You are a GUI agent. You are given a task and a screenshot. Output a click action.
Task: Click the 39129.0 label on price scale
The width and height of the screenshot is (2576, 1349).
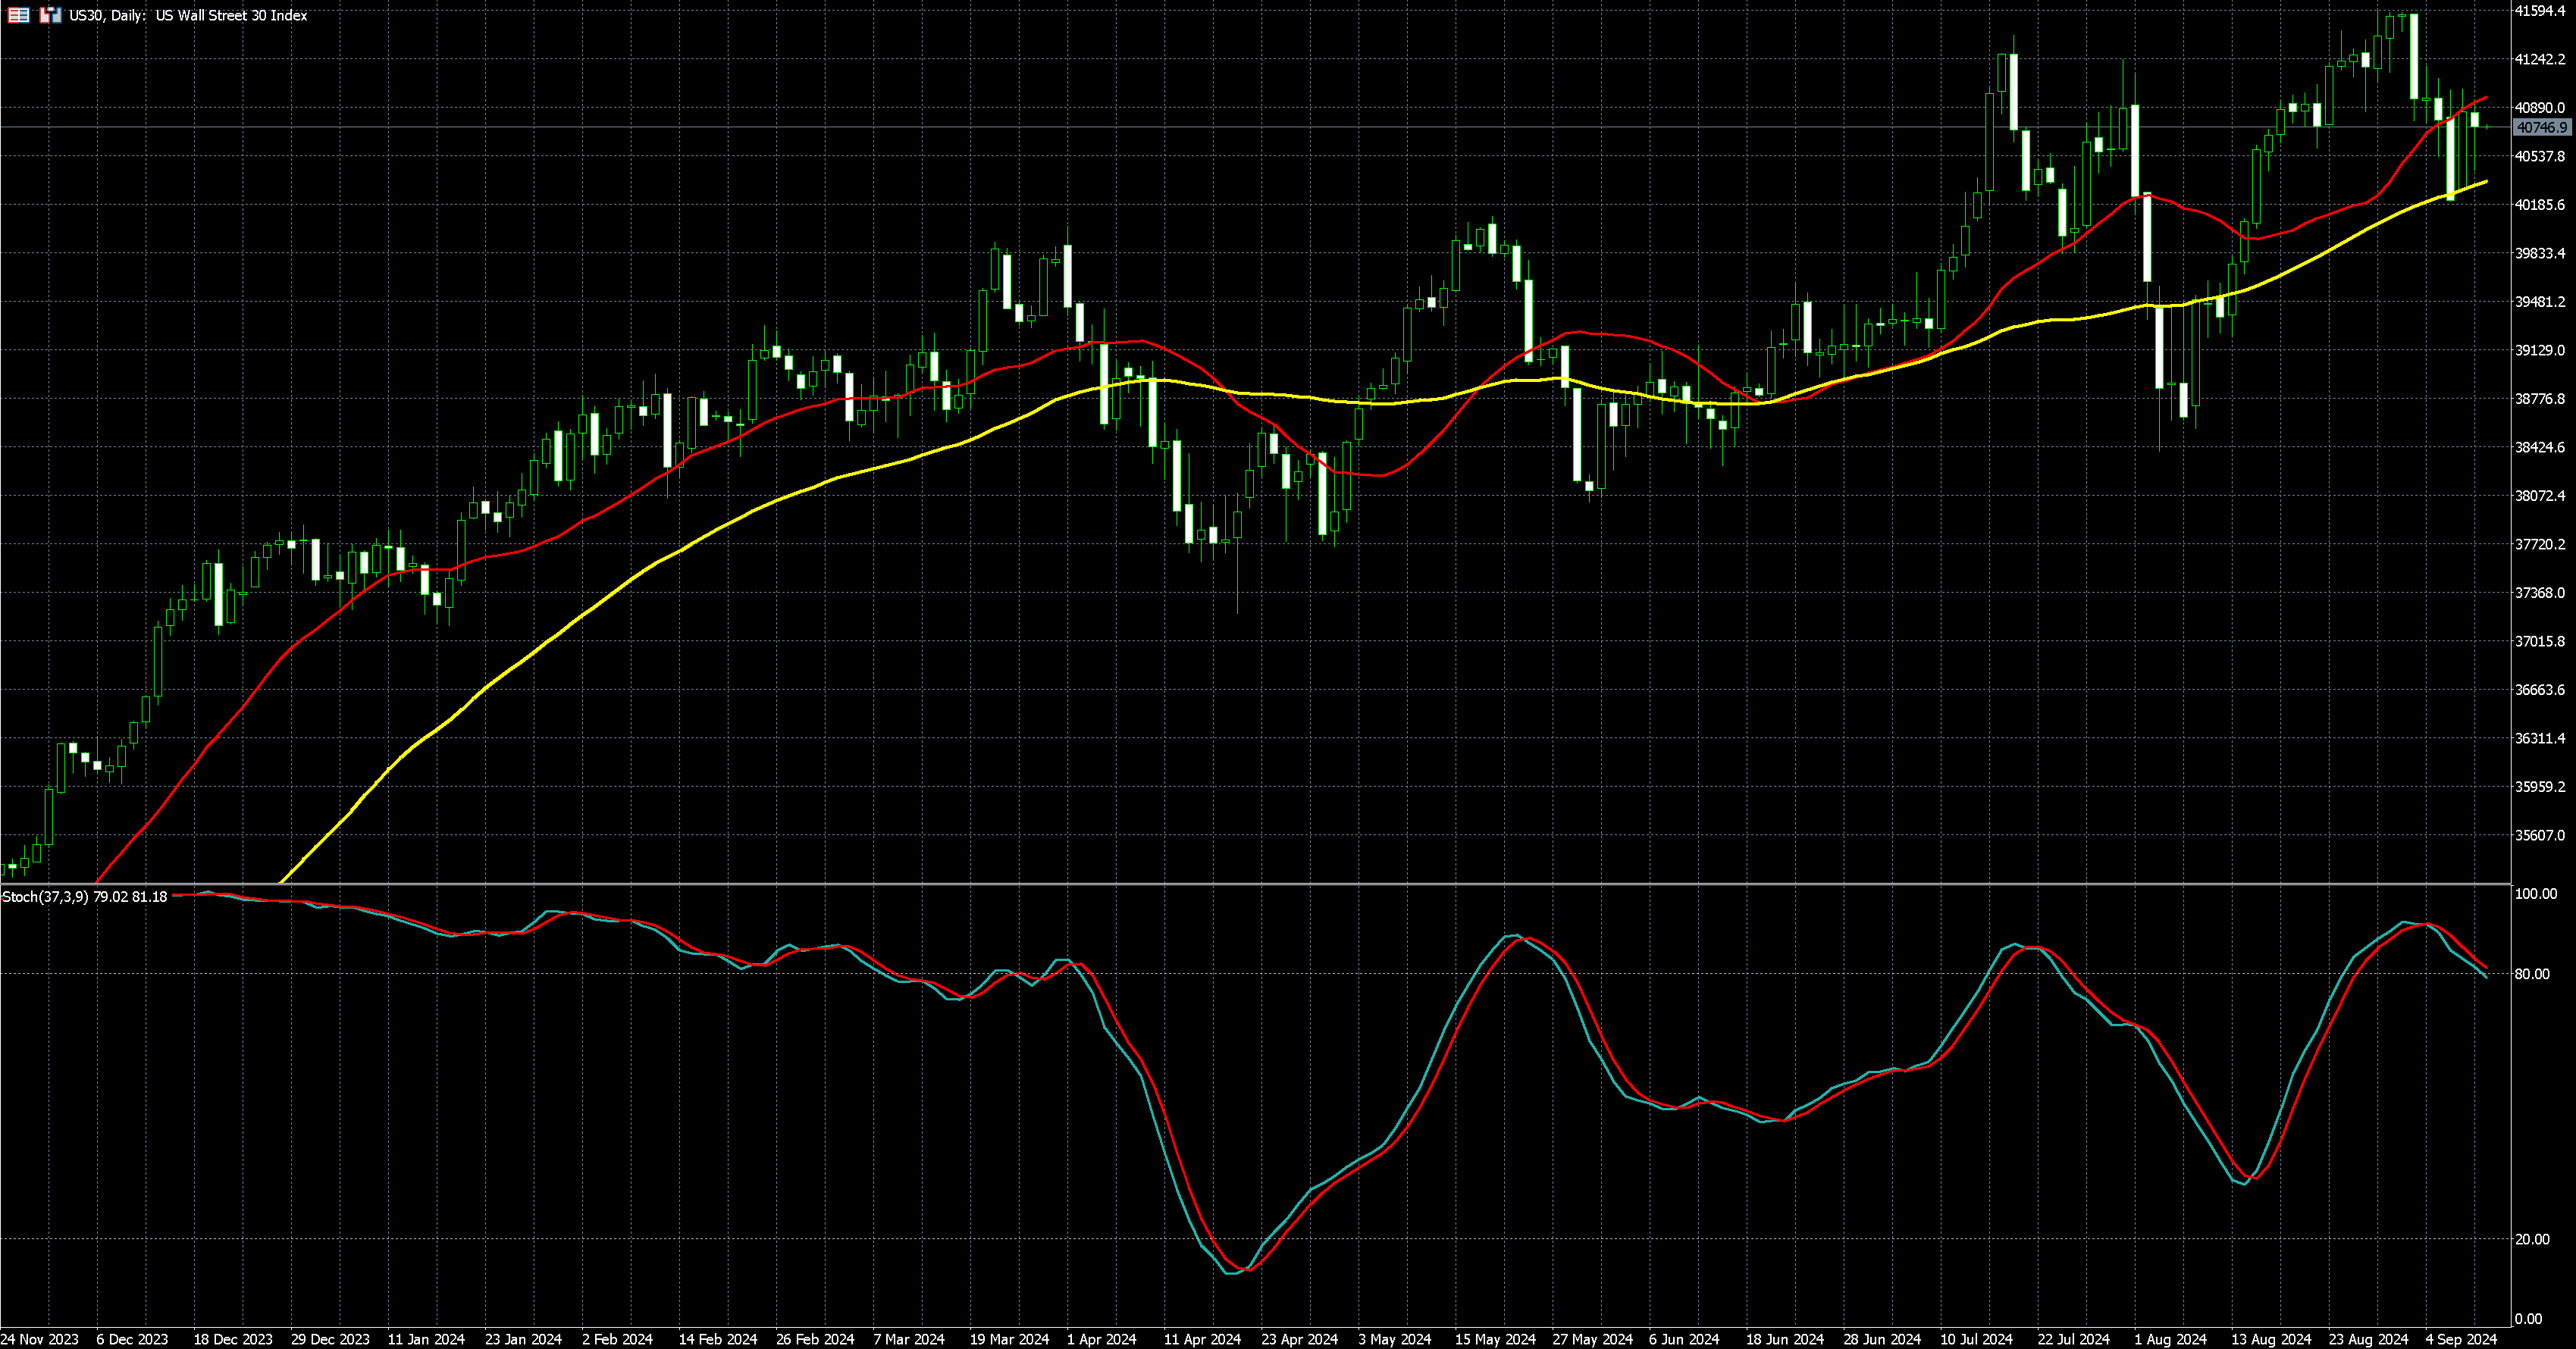tap(2539, 350)
